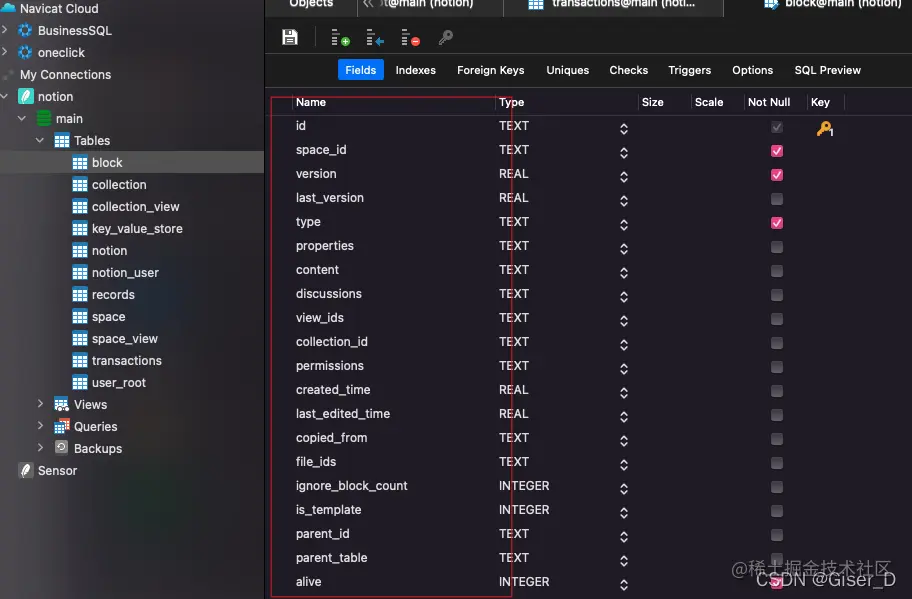Click the notion_user table icon
912x599 pixels.
coord(80,272)
